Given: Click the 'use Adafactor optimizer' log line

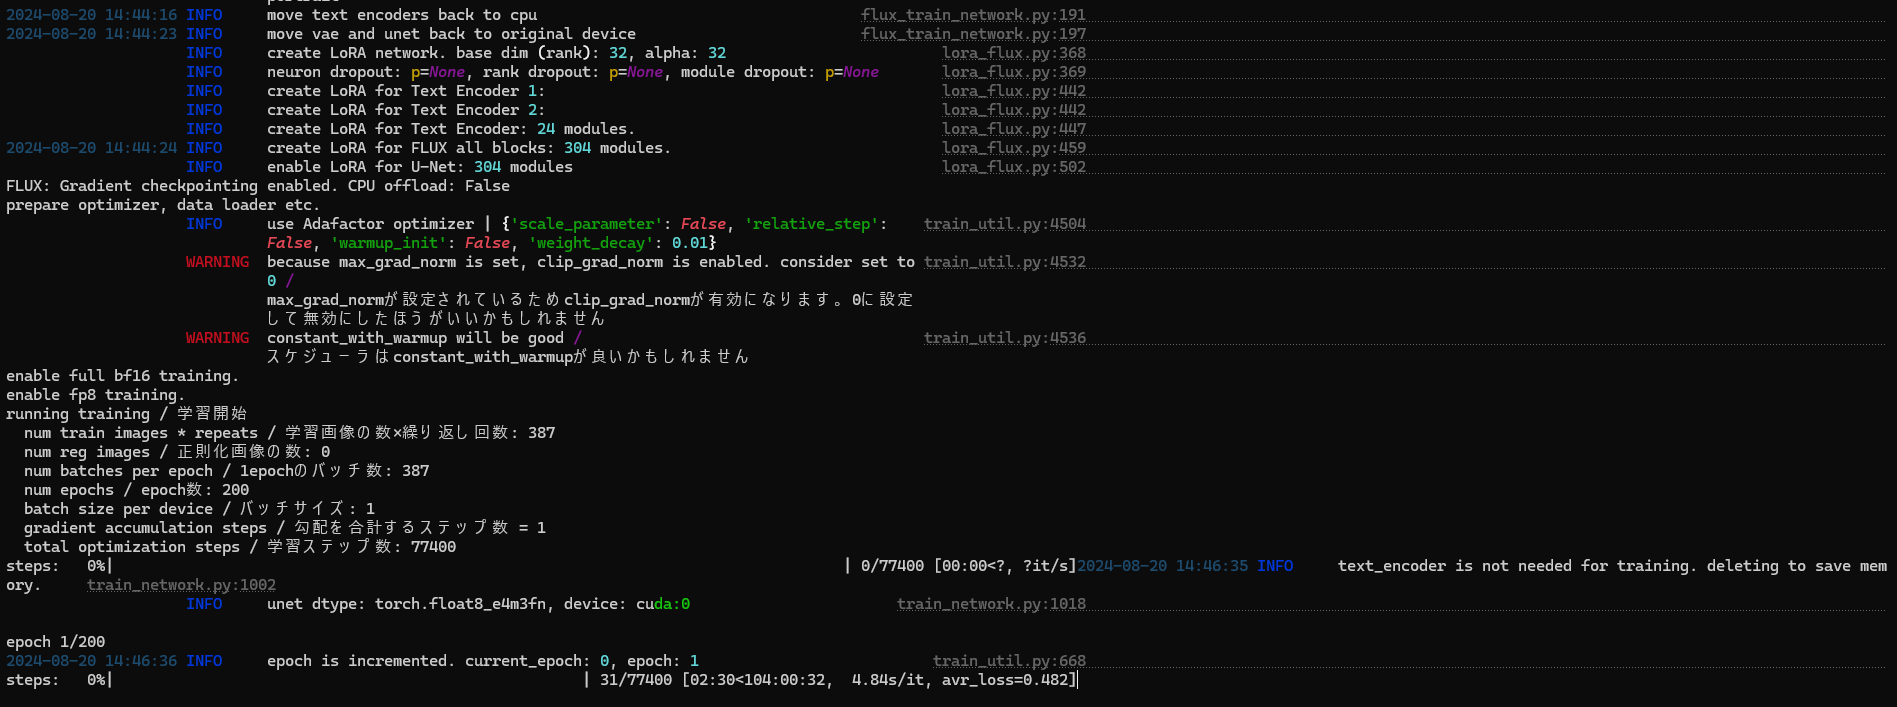Looking at the screenshot, I should (577, 233).
